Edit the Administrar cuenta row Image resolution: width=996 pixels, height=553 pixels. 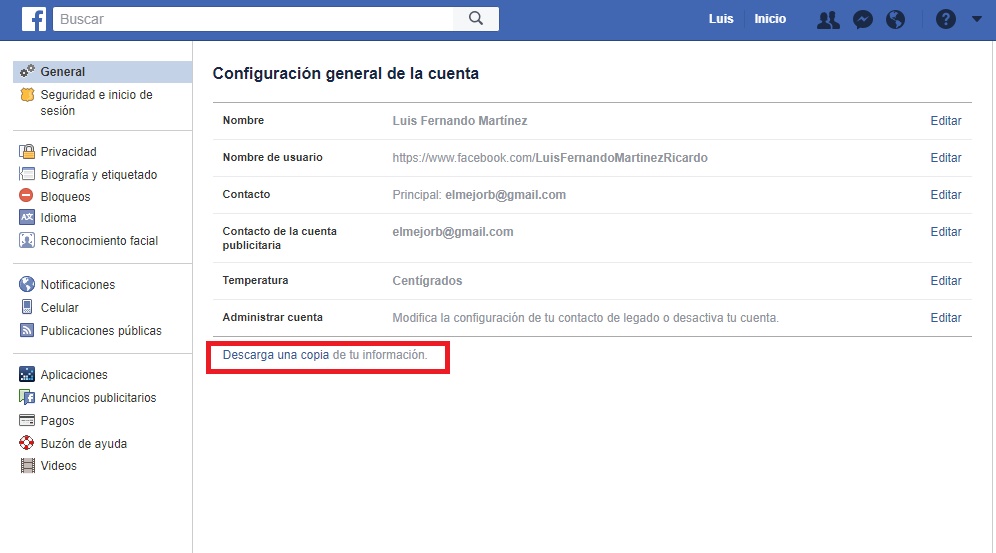(x=945, y=318)
